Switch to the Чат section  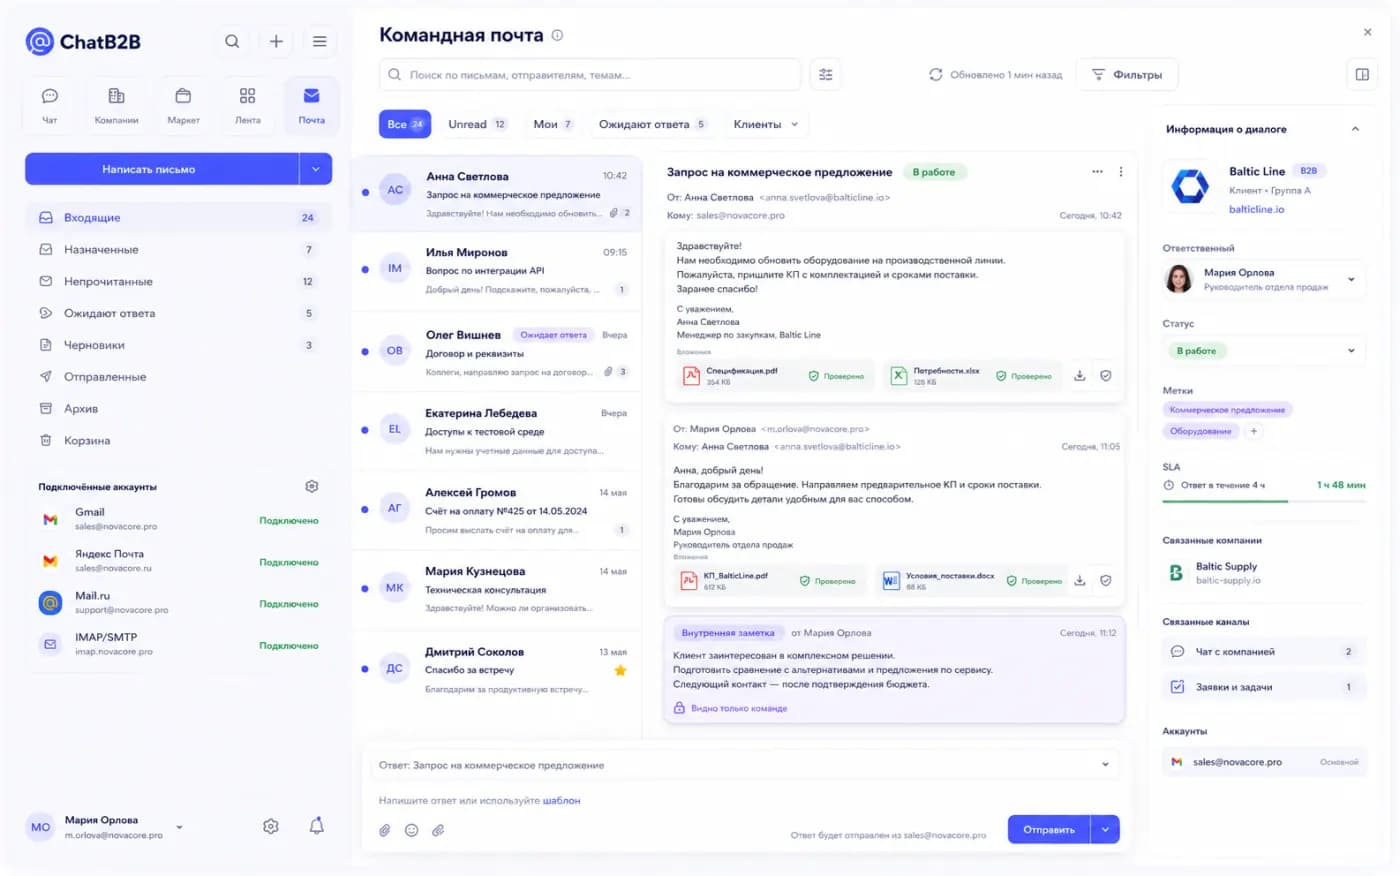coord(50,105)
